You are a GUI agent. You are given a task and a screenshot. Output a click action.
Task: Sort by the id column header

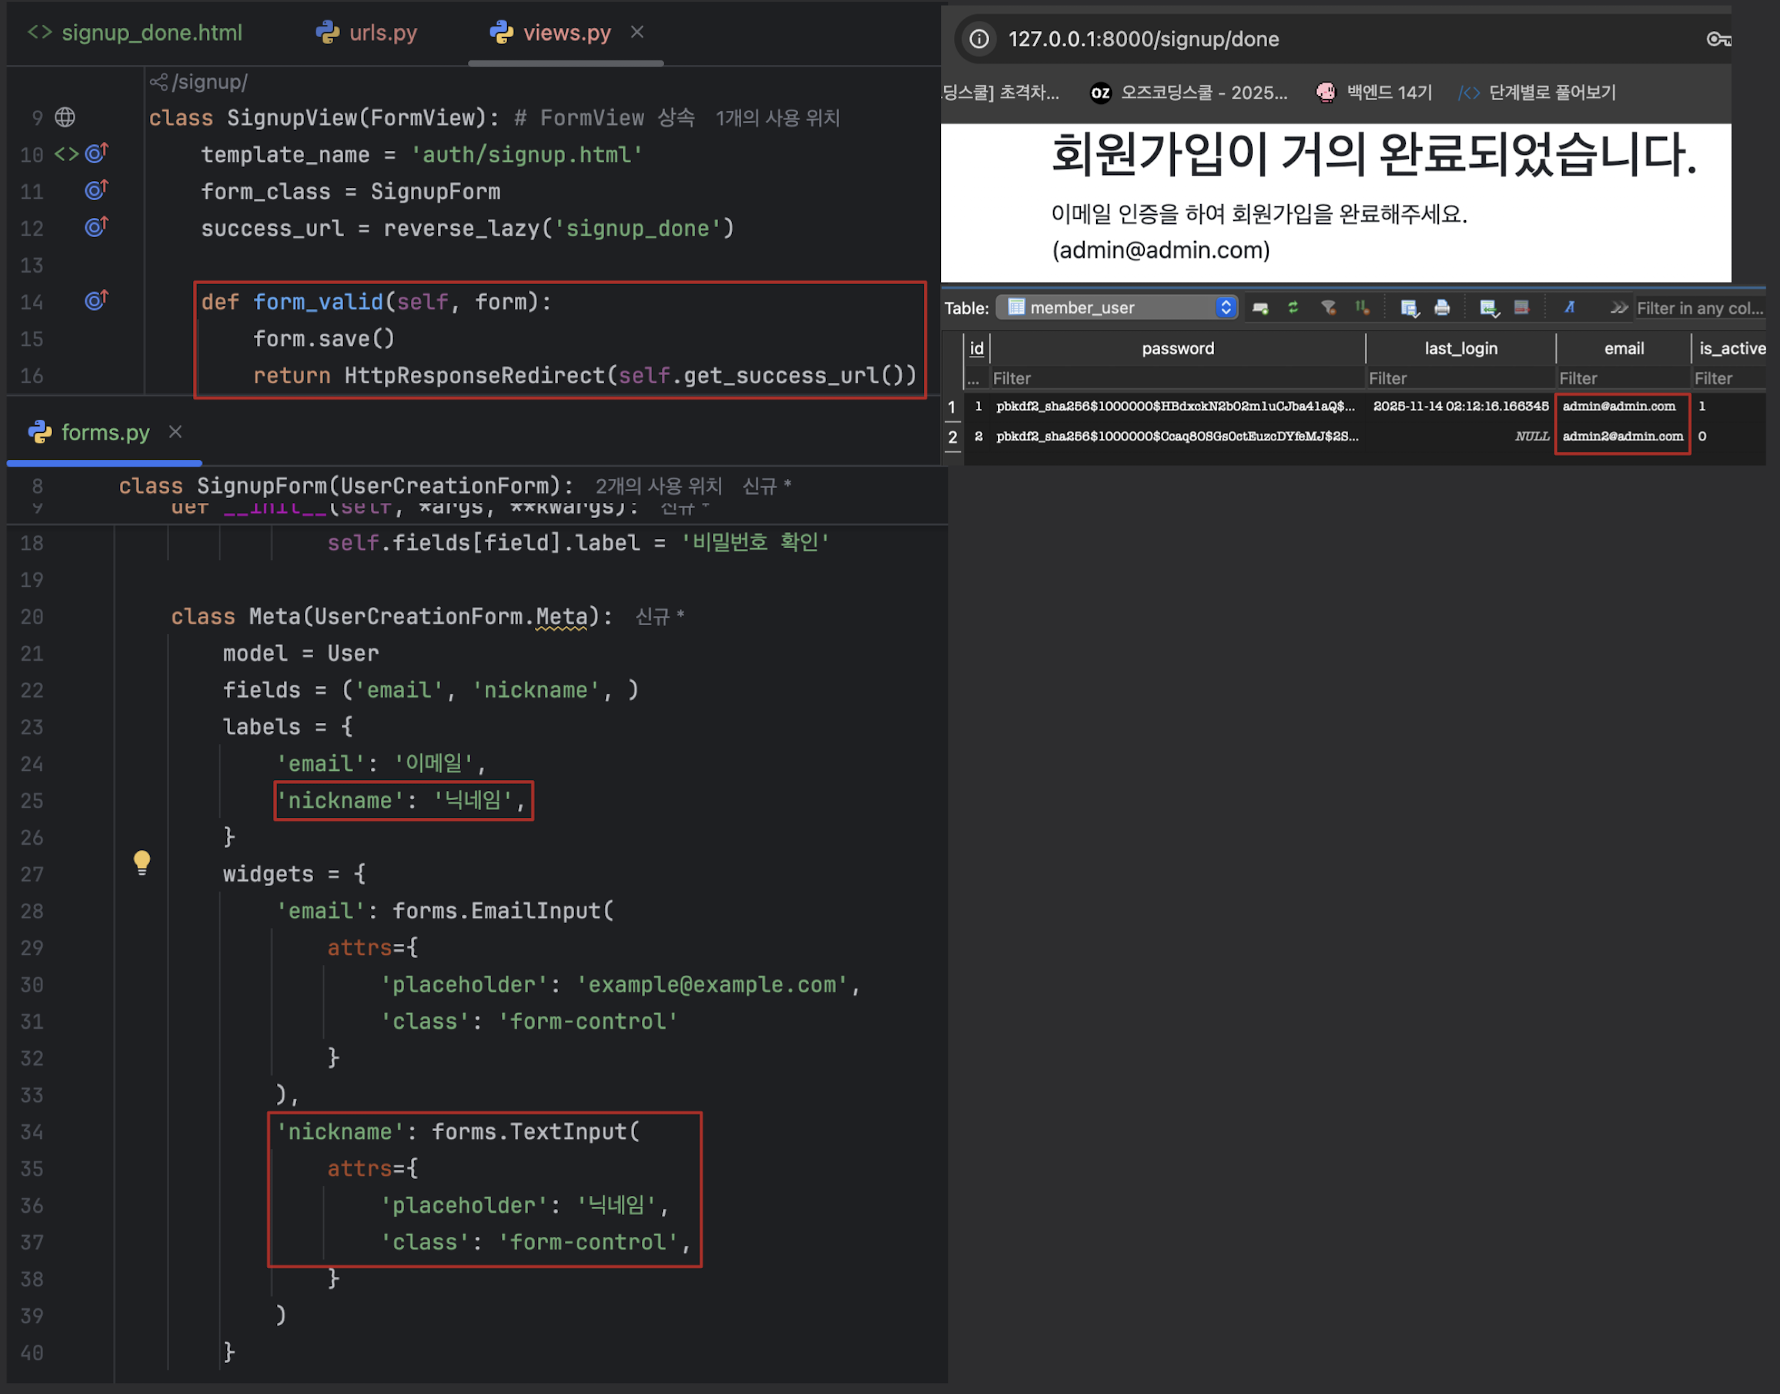[977, 348]
